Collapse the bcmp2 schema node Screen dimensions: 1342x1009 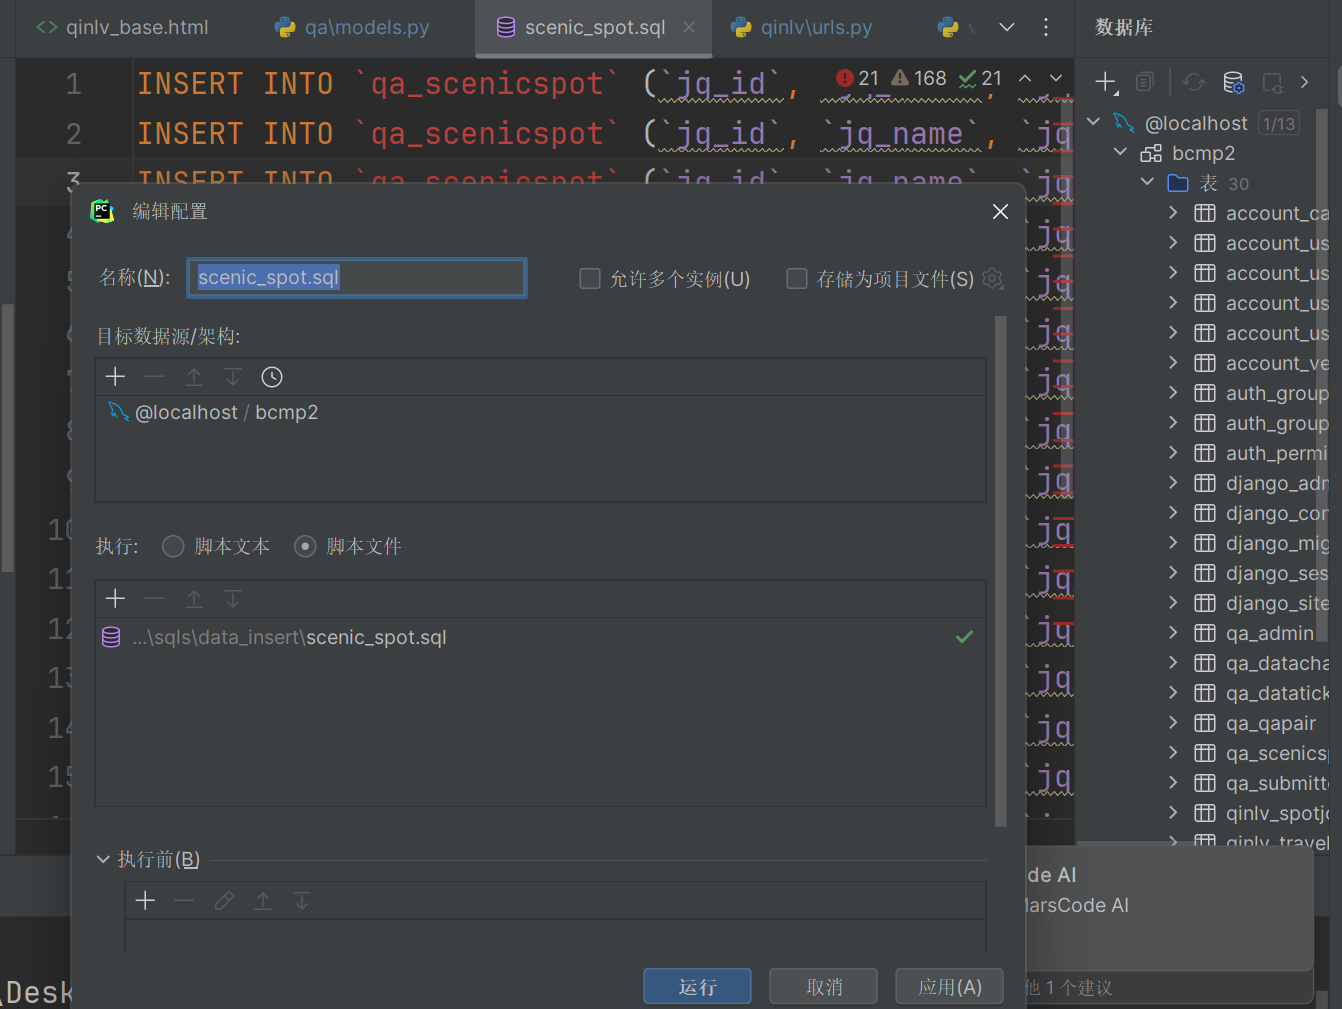pyautogui.click(x=1120, y=153)
